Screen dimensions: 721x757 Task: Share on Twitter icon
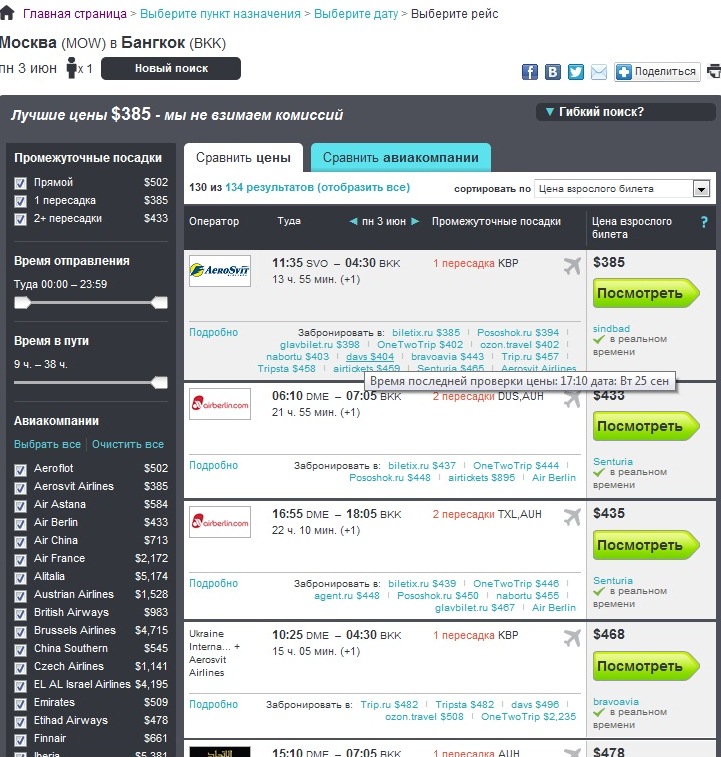pos(576,72)
